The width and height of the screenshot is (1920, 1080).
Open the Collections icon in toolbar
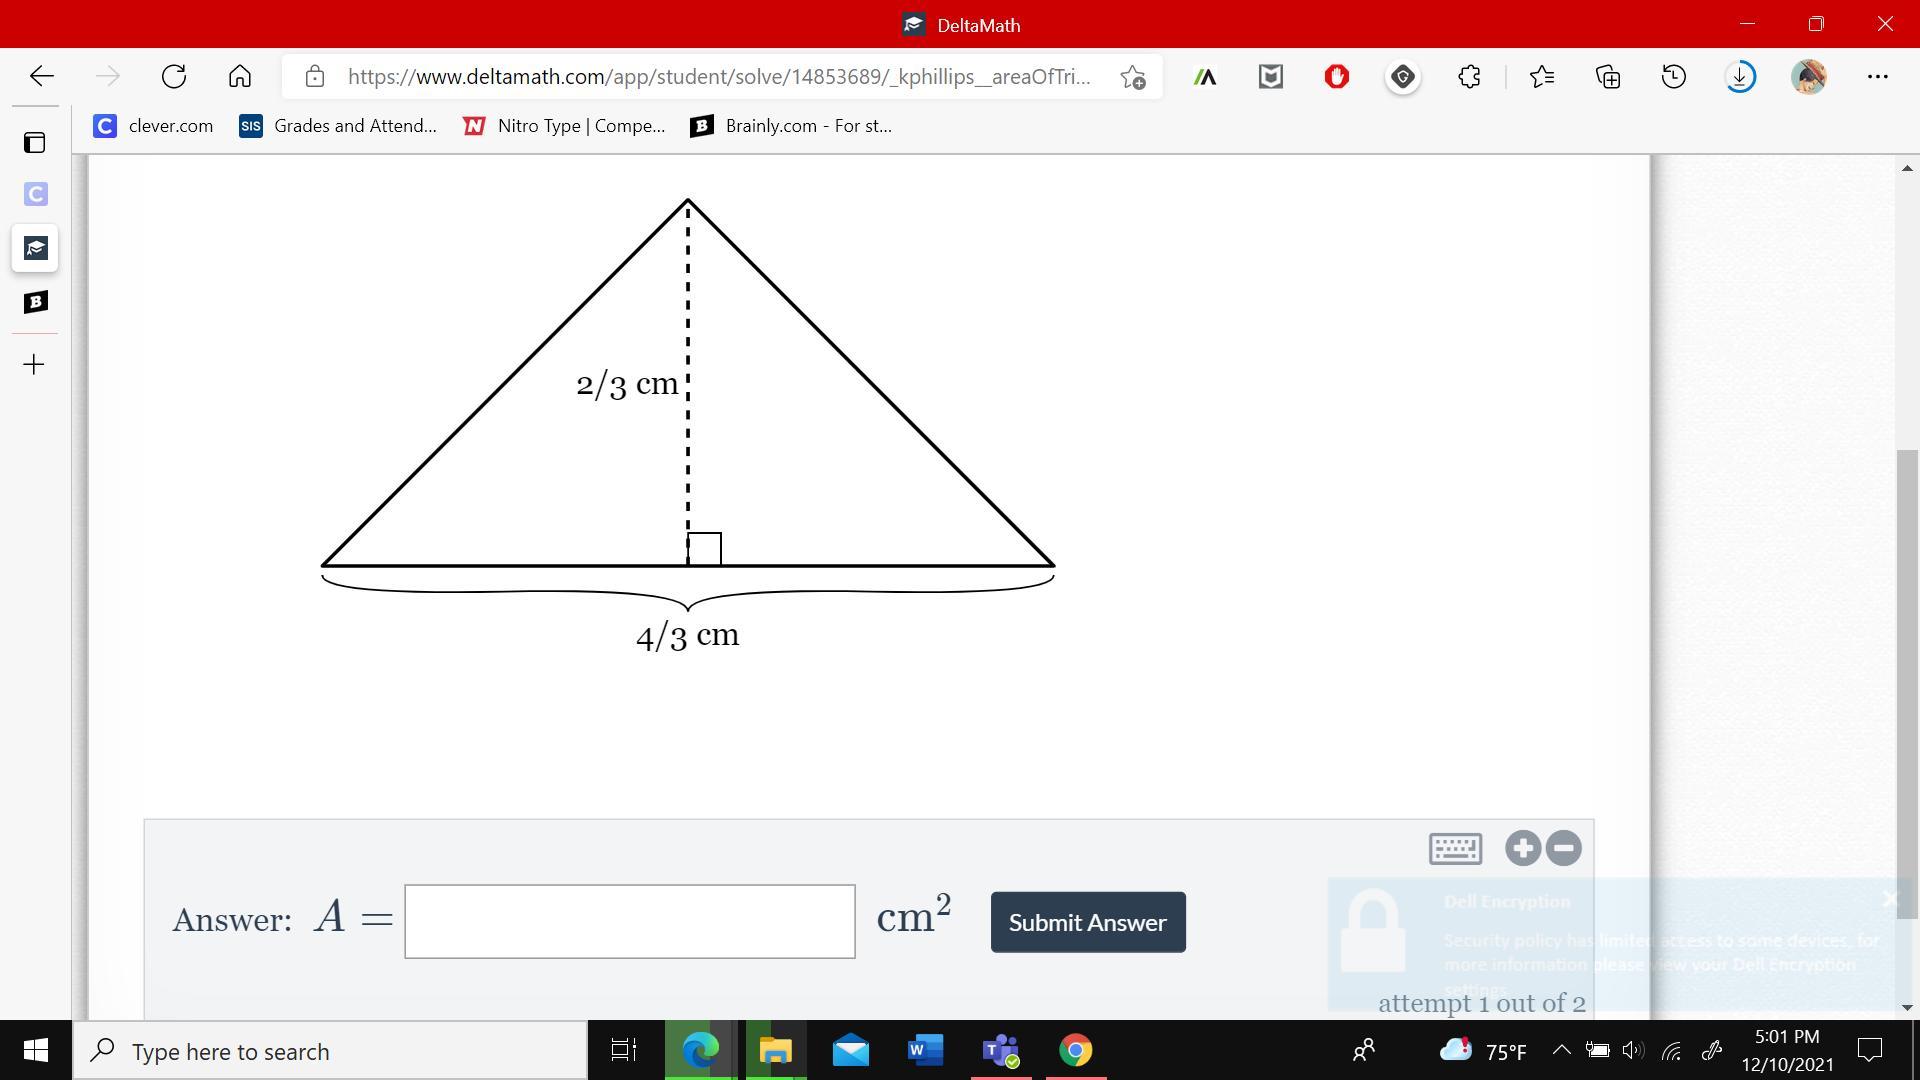(x=1608, y=77)
